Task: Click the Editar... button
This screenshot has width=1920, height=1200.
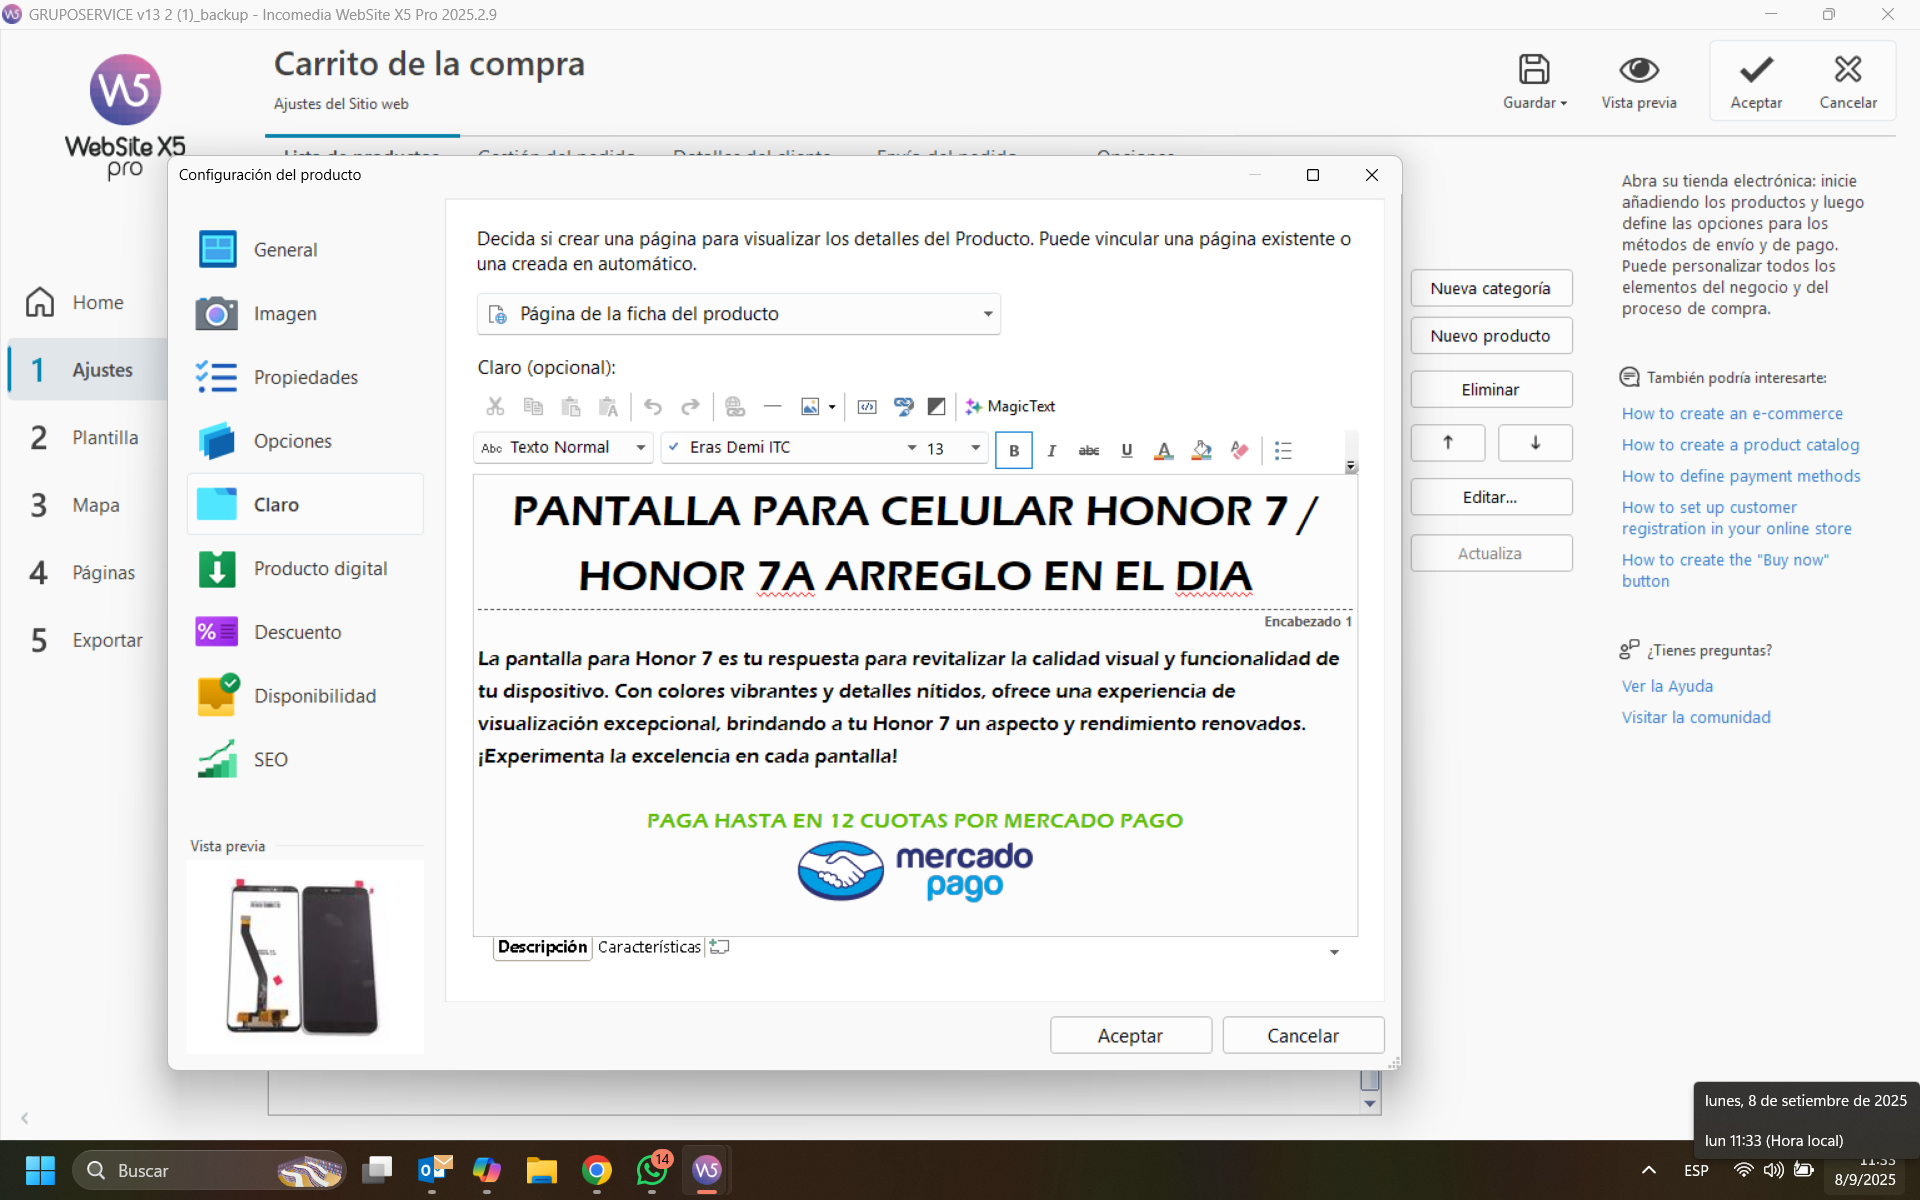Action: click(1491, 497)
